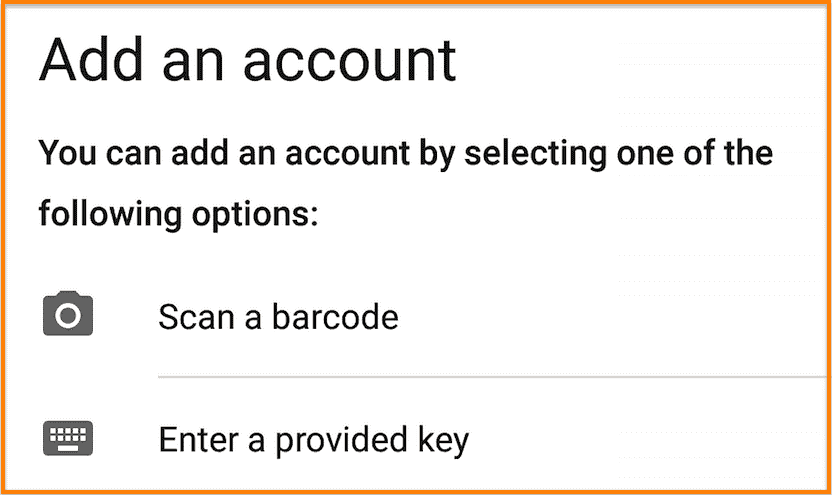The width and height of the screenshot is (832, 495).
Task: Click the lens circle inside the camera icon
Action: click(x=68, y=316)
